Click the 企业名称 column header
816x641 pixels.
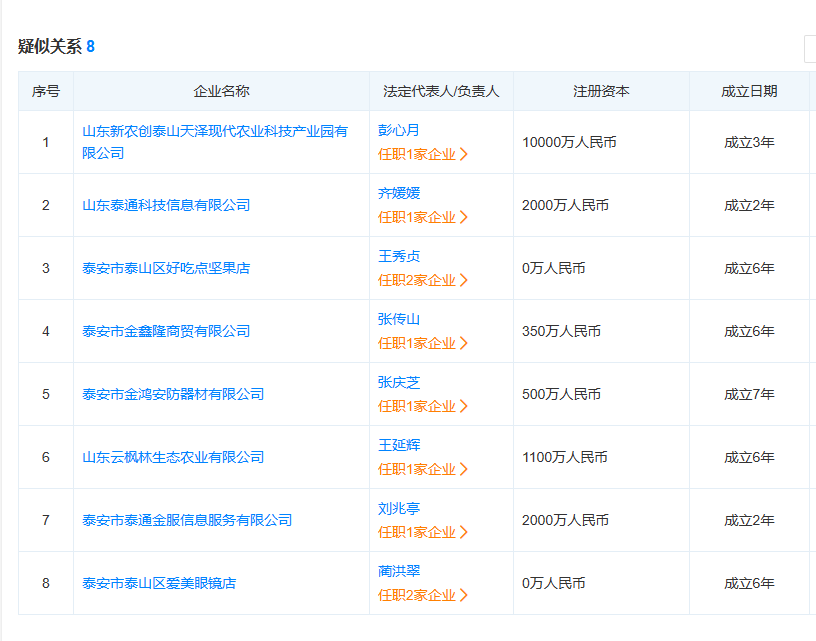tap(221, 91)
